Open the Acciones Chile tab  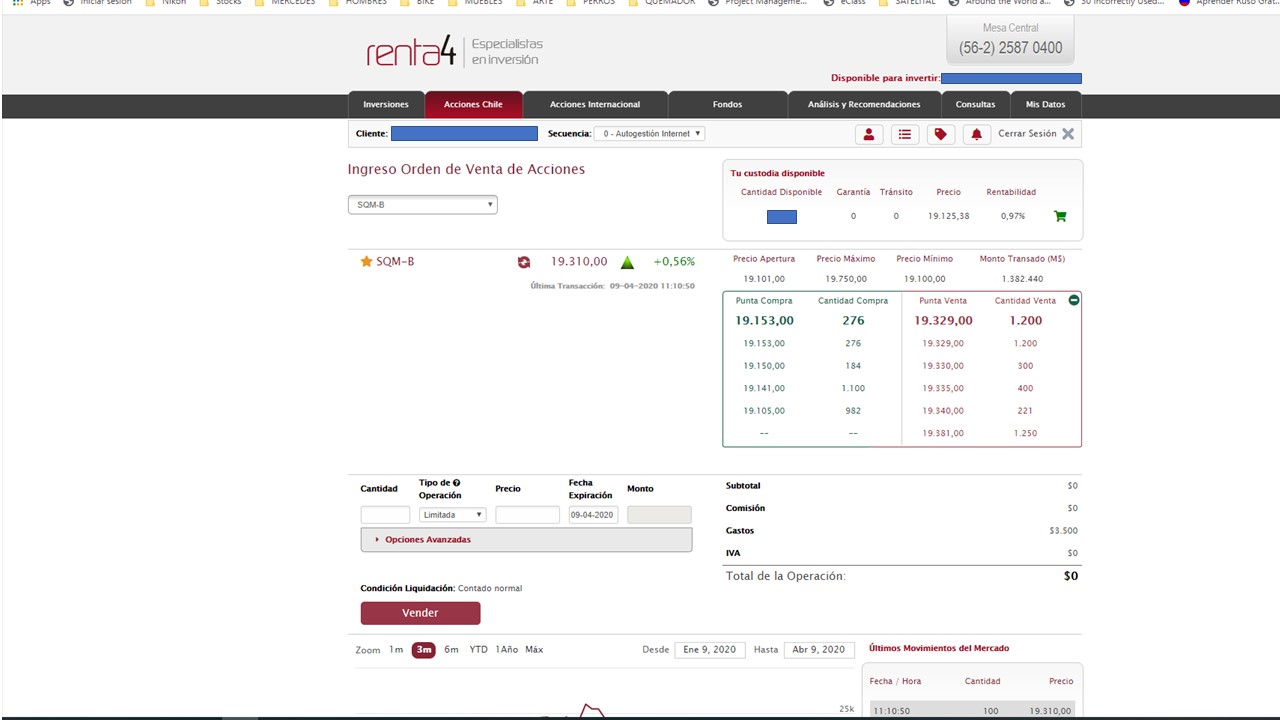click(473, 104)
